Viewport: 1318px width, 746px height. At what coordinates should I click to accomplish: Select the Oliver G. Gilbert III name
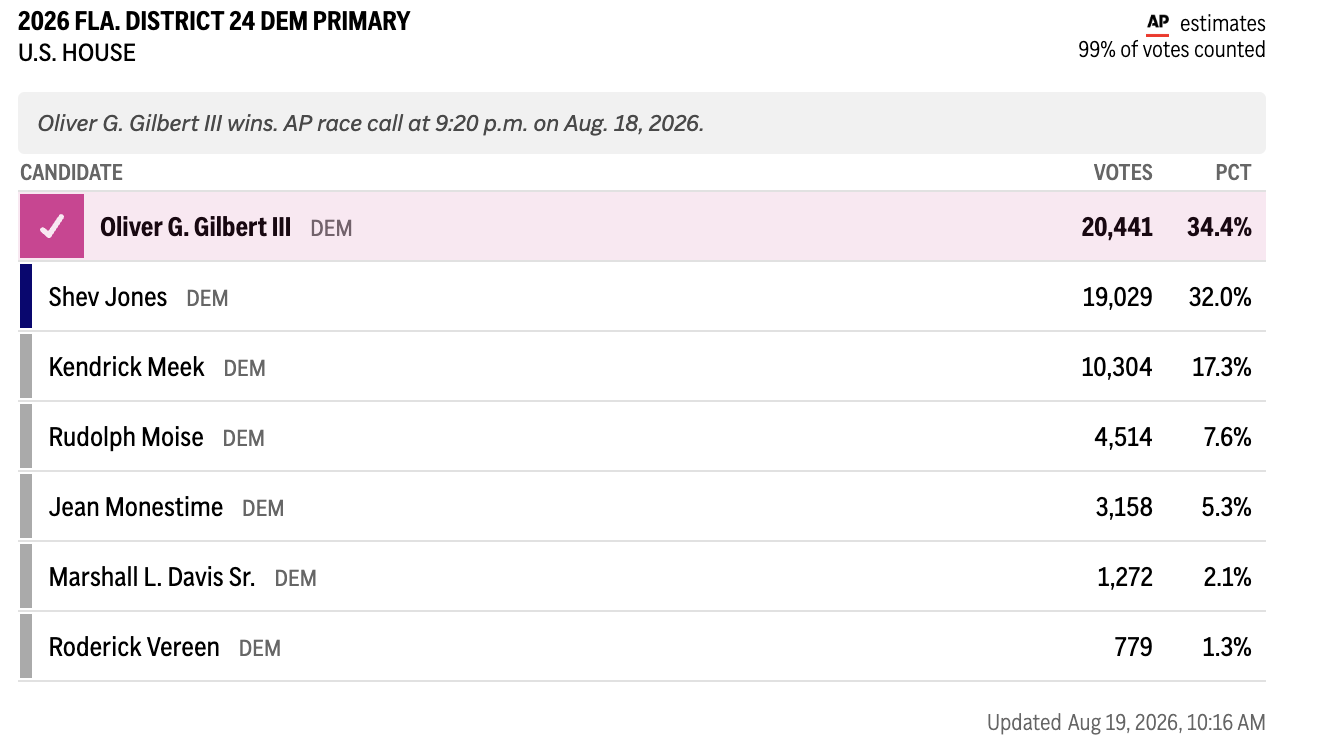(x=195, y=227)
